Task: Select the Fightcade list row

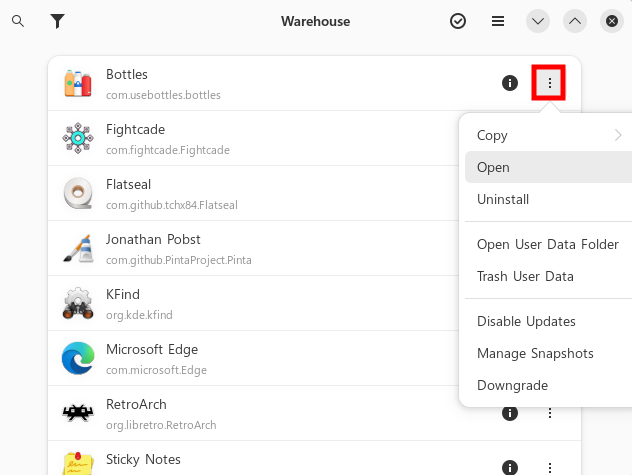Action: pyautogui.click(x=253, y=138)
